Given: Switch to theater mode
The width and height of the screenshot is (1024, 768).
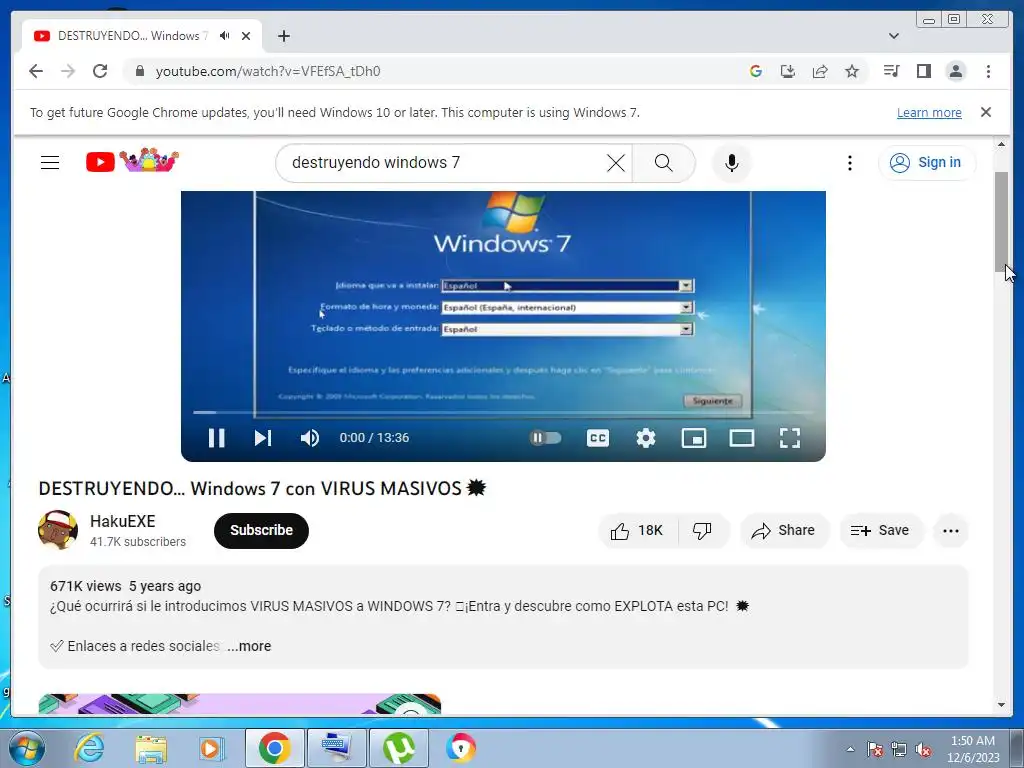Looking at the screenshot, I should pyautogui.click(x=742, y=438).
